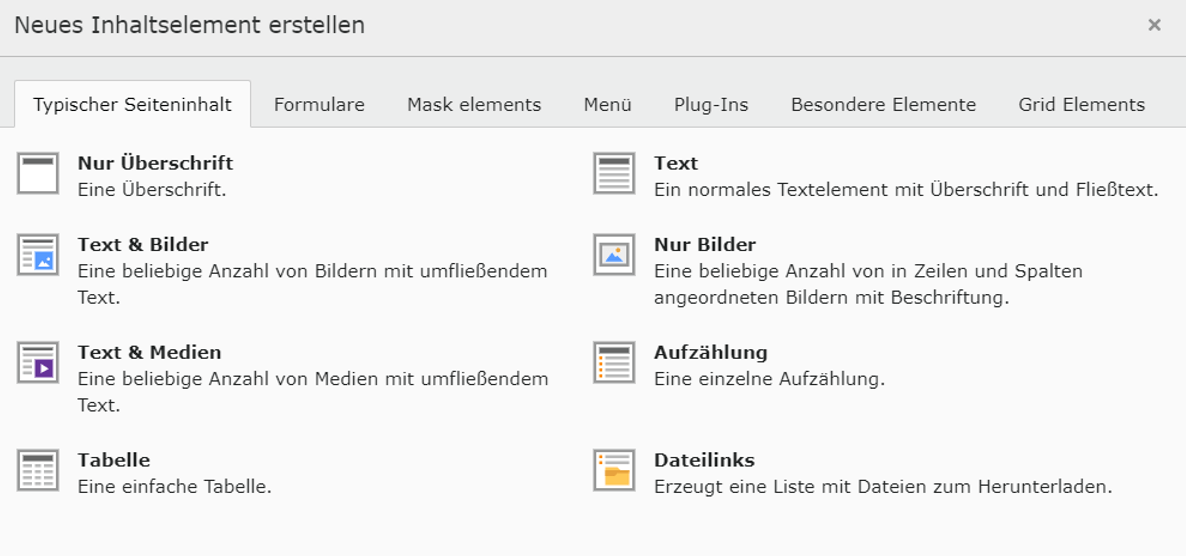Click the Nur Überschrift header icon
The height and width of the screenshot is (556, 1186).
pos(38,173)
